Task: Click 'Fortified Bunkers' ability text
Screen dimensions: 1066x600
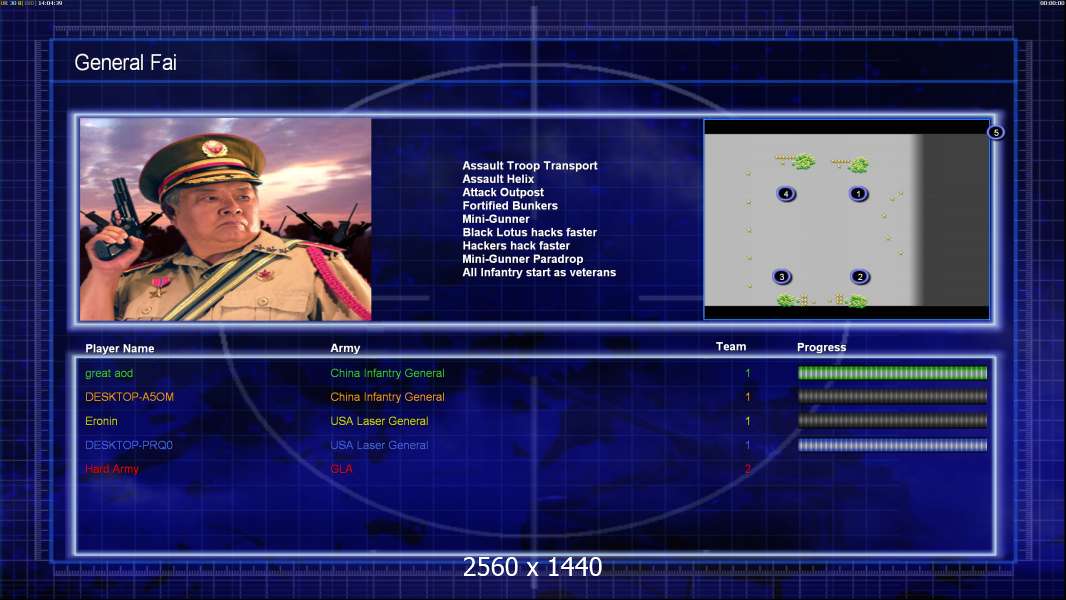Action: click(510, 205)
